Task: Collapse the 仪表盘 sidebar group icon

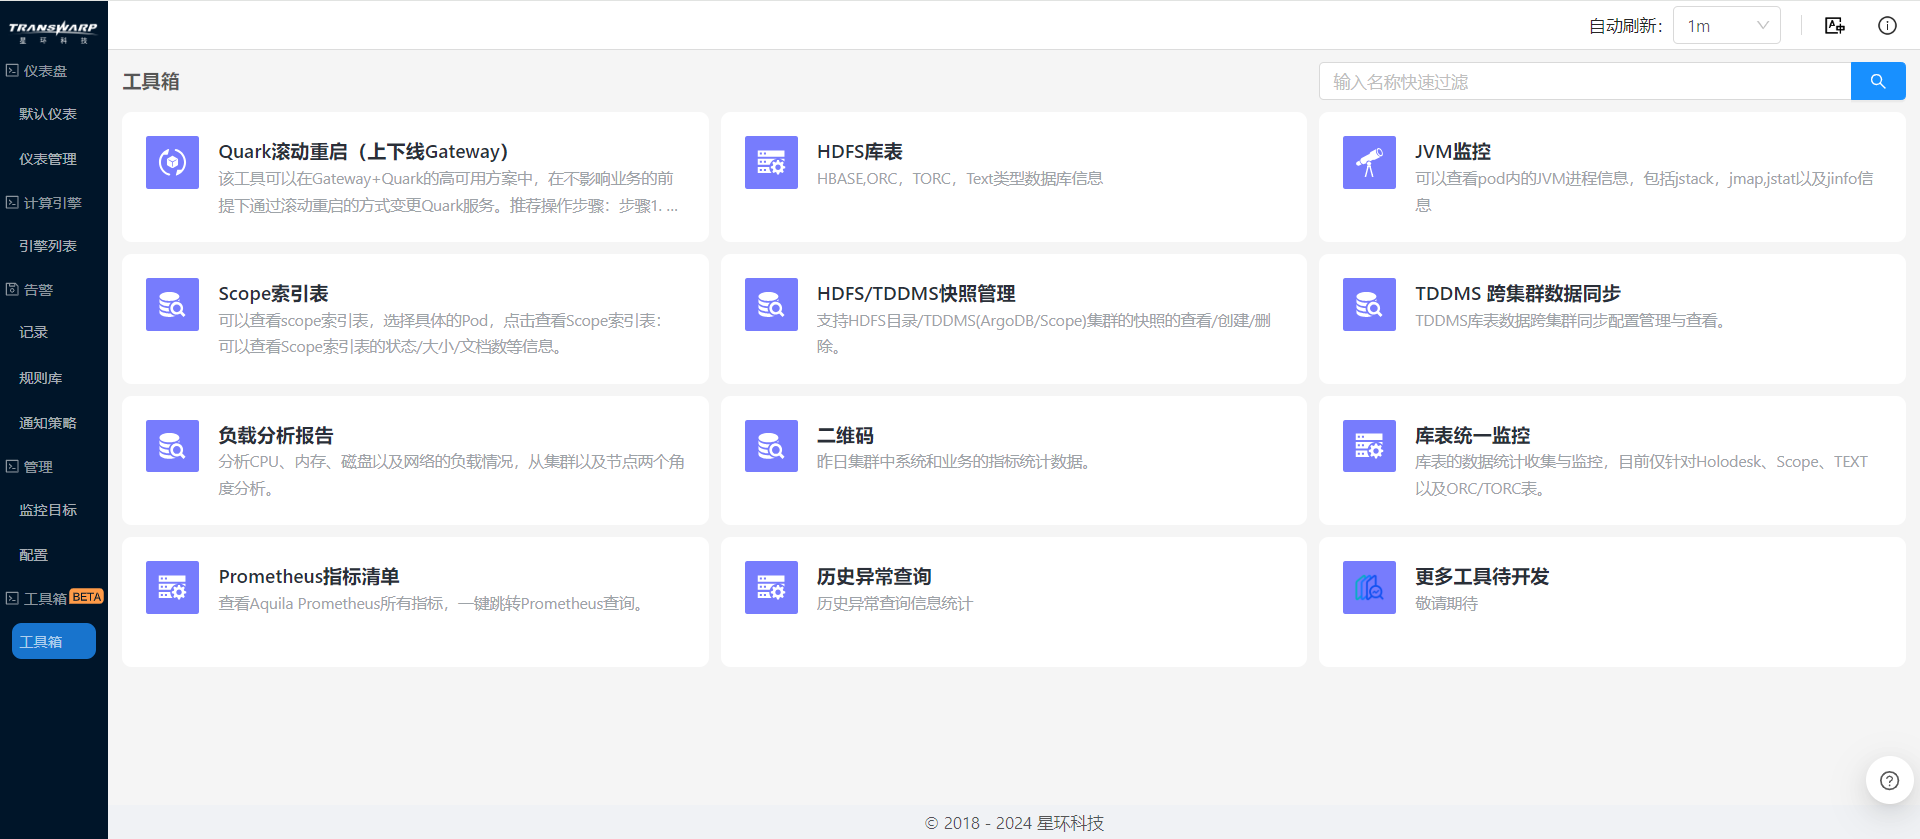Action: [x=12, y=70]
